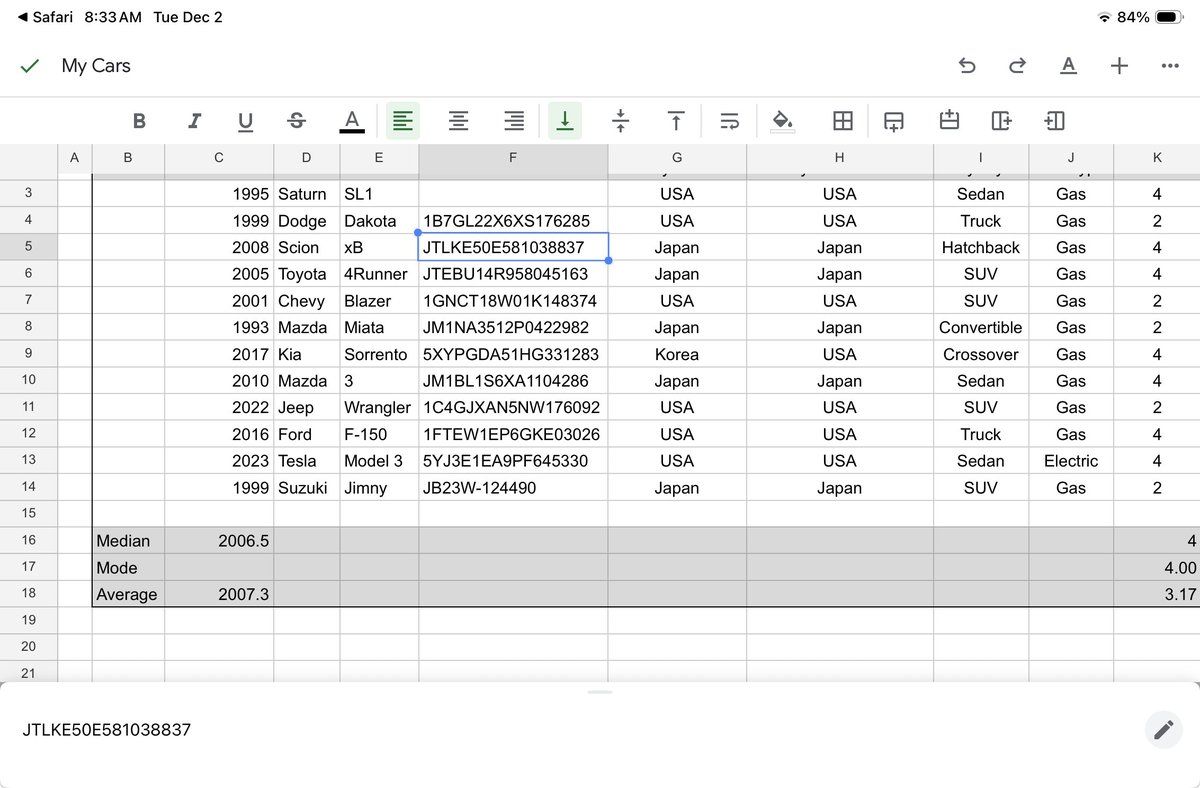Select row 5 header
The image size is (1200, 788).
28,247
